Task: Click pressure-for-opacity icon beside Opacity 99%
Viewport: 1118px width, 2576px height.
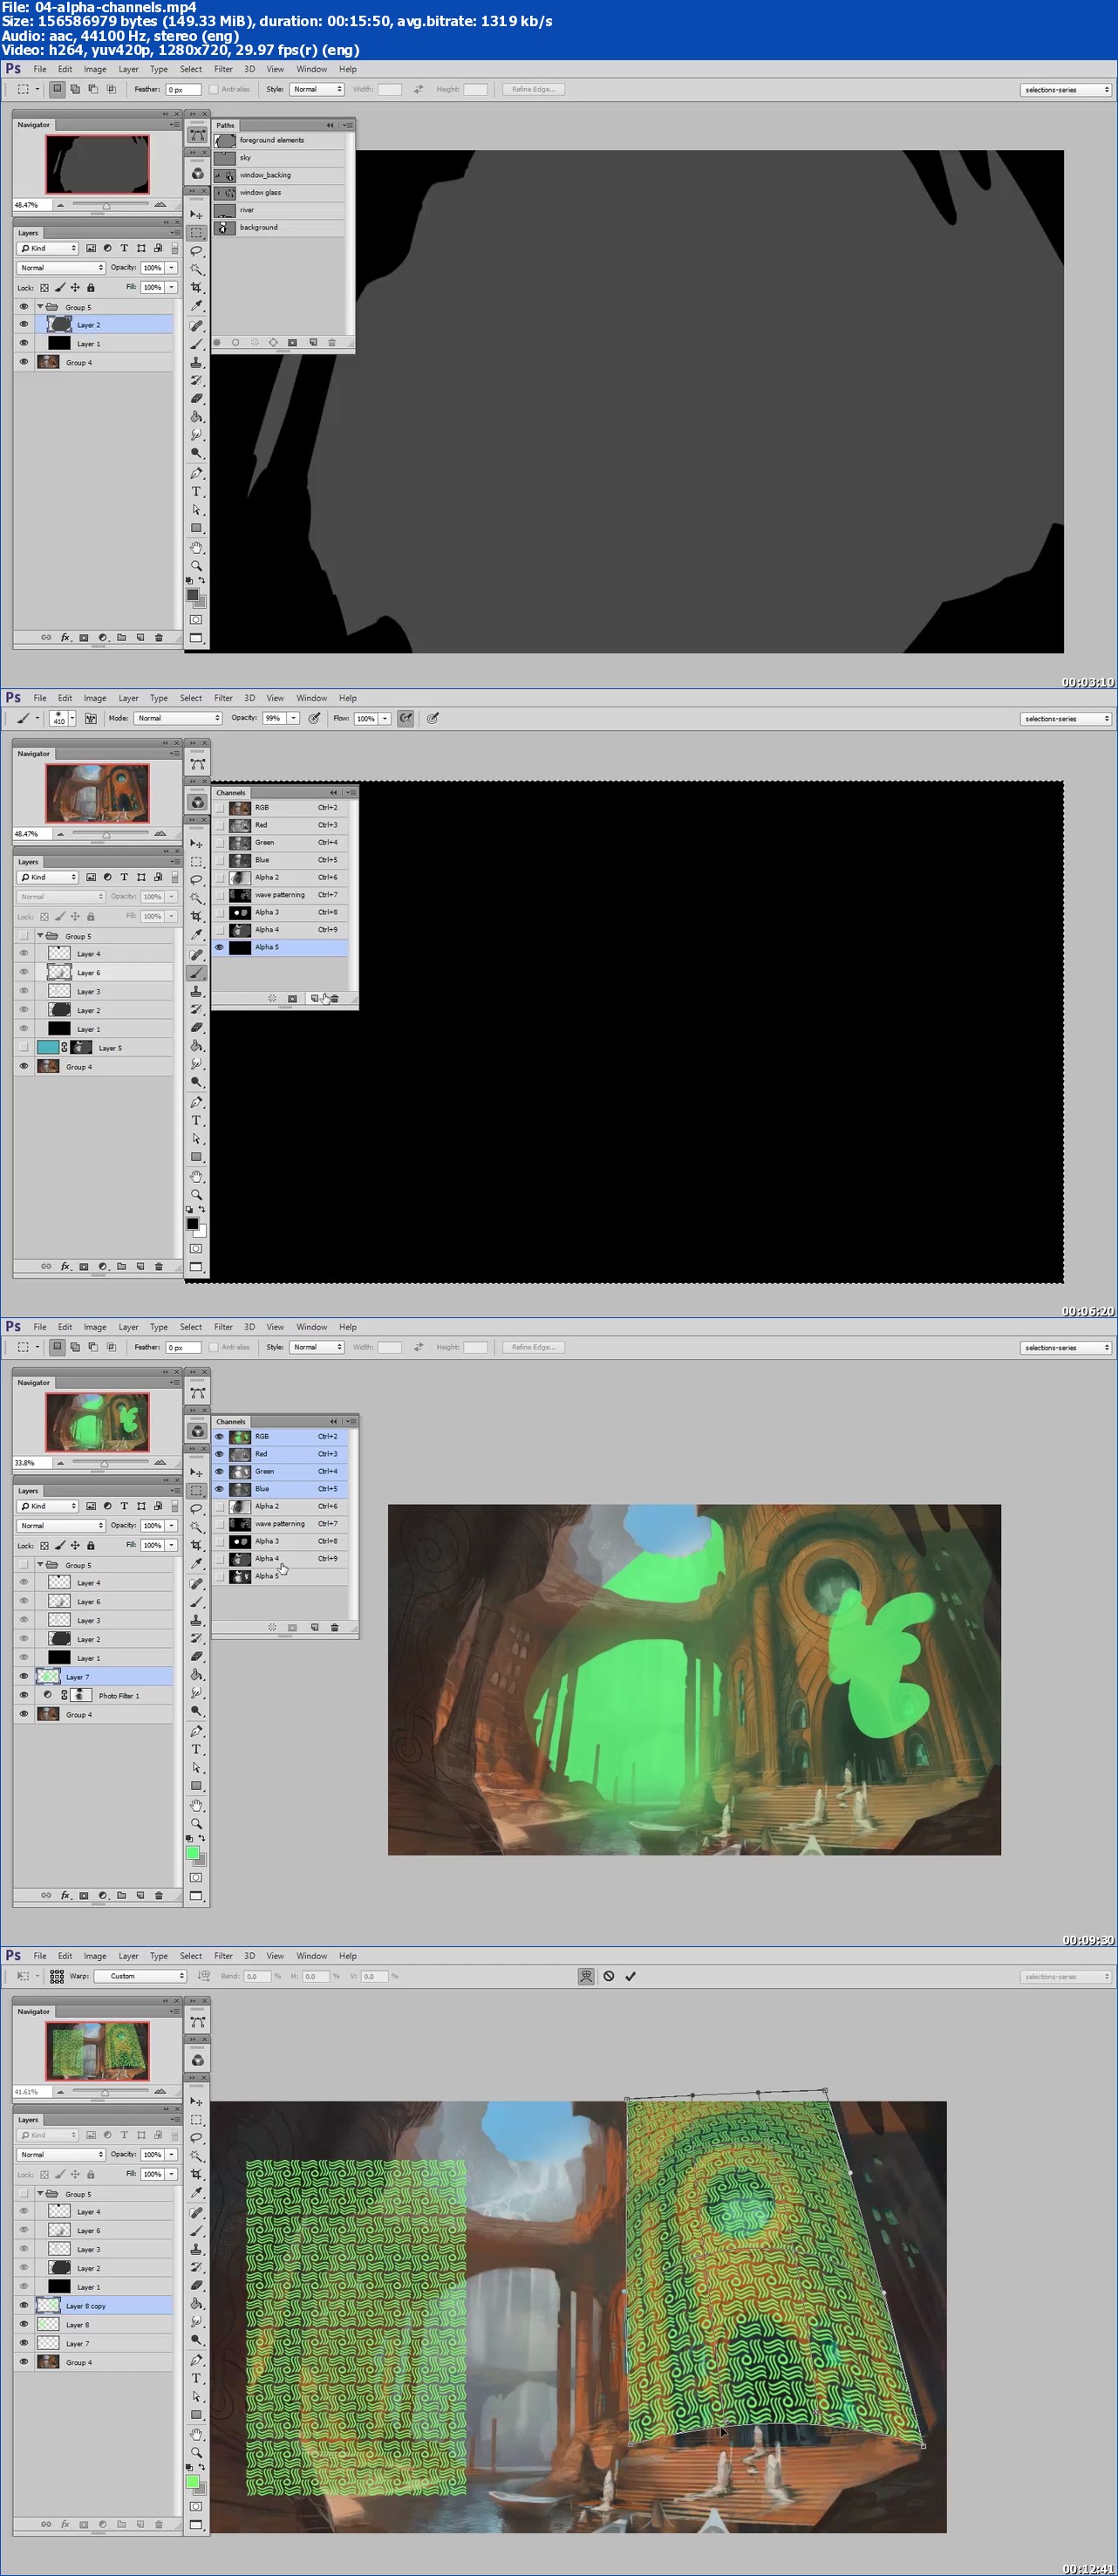Action: [314, 718]
